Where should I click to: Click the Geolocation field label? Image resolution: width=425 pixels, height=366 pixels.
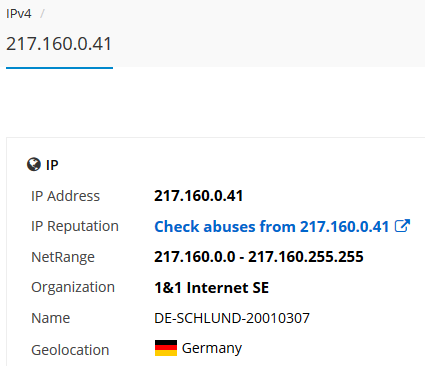click(70, 350)
